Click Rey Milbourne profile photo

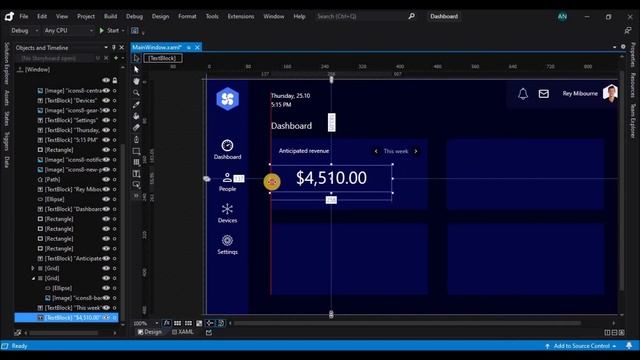tap(611, 93)
